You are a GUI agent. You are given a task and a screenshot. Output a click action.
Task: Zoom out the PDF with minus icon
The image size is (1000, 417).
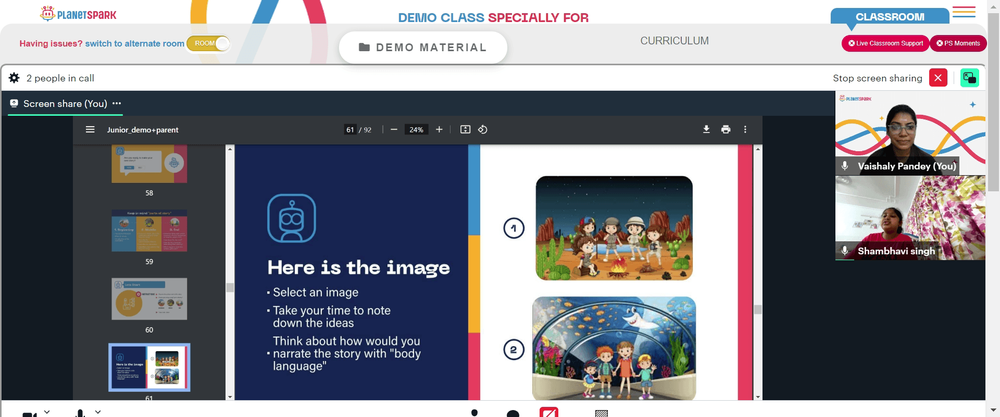pyautogui.click(x=393, y=129)
